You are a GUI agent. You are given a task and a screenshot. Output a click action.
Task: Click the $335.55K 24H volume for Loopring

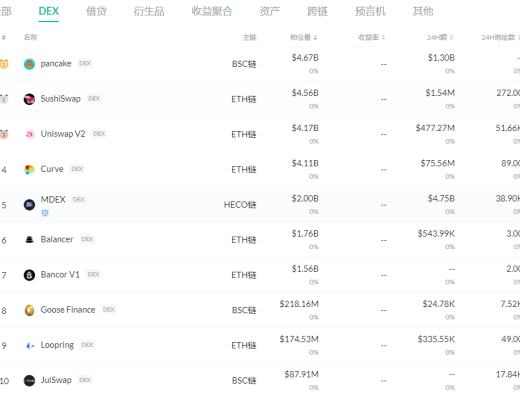[x=436, y=339]
